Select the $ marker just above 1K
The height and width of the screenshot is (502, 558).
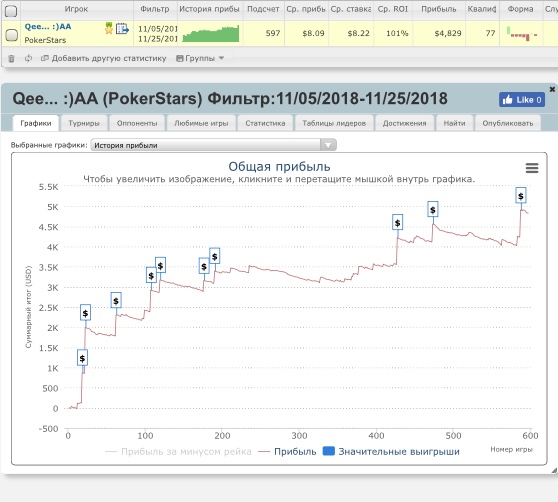82,358
